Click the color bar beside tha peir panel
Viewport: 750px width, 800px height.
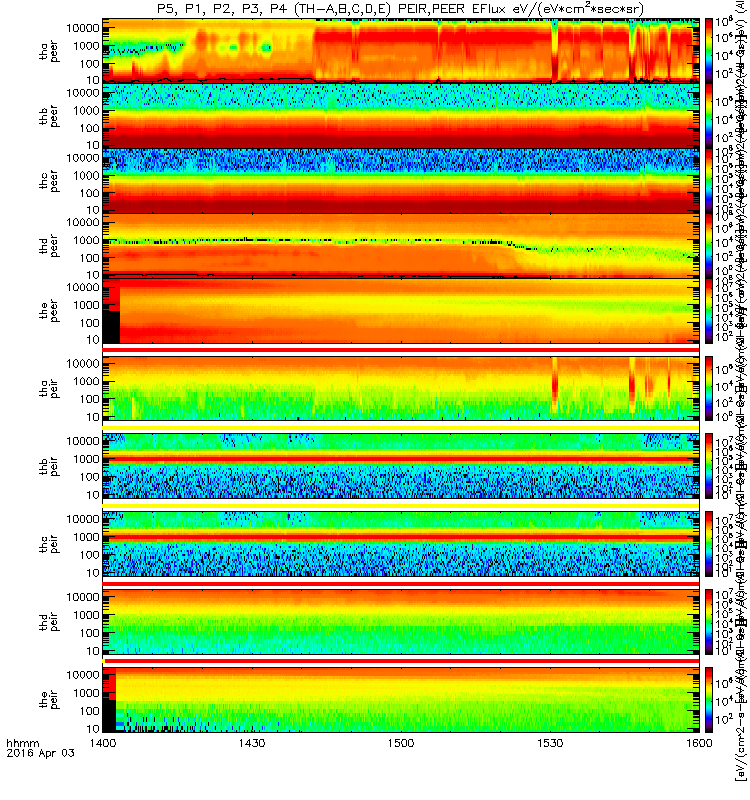click(709, 388)
